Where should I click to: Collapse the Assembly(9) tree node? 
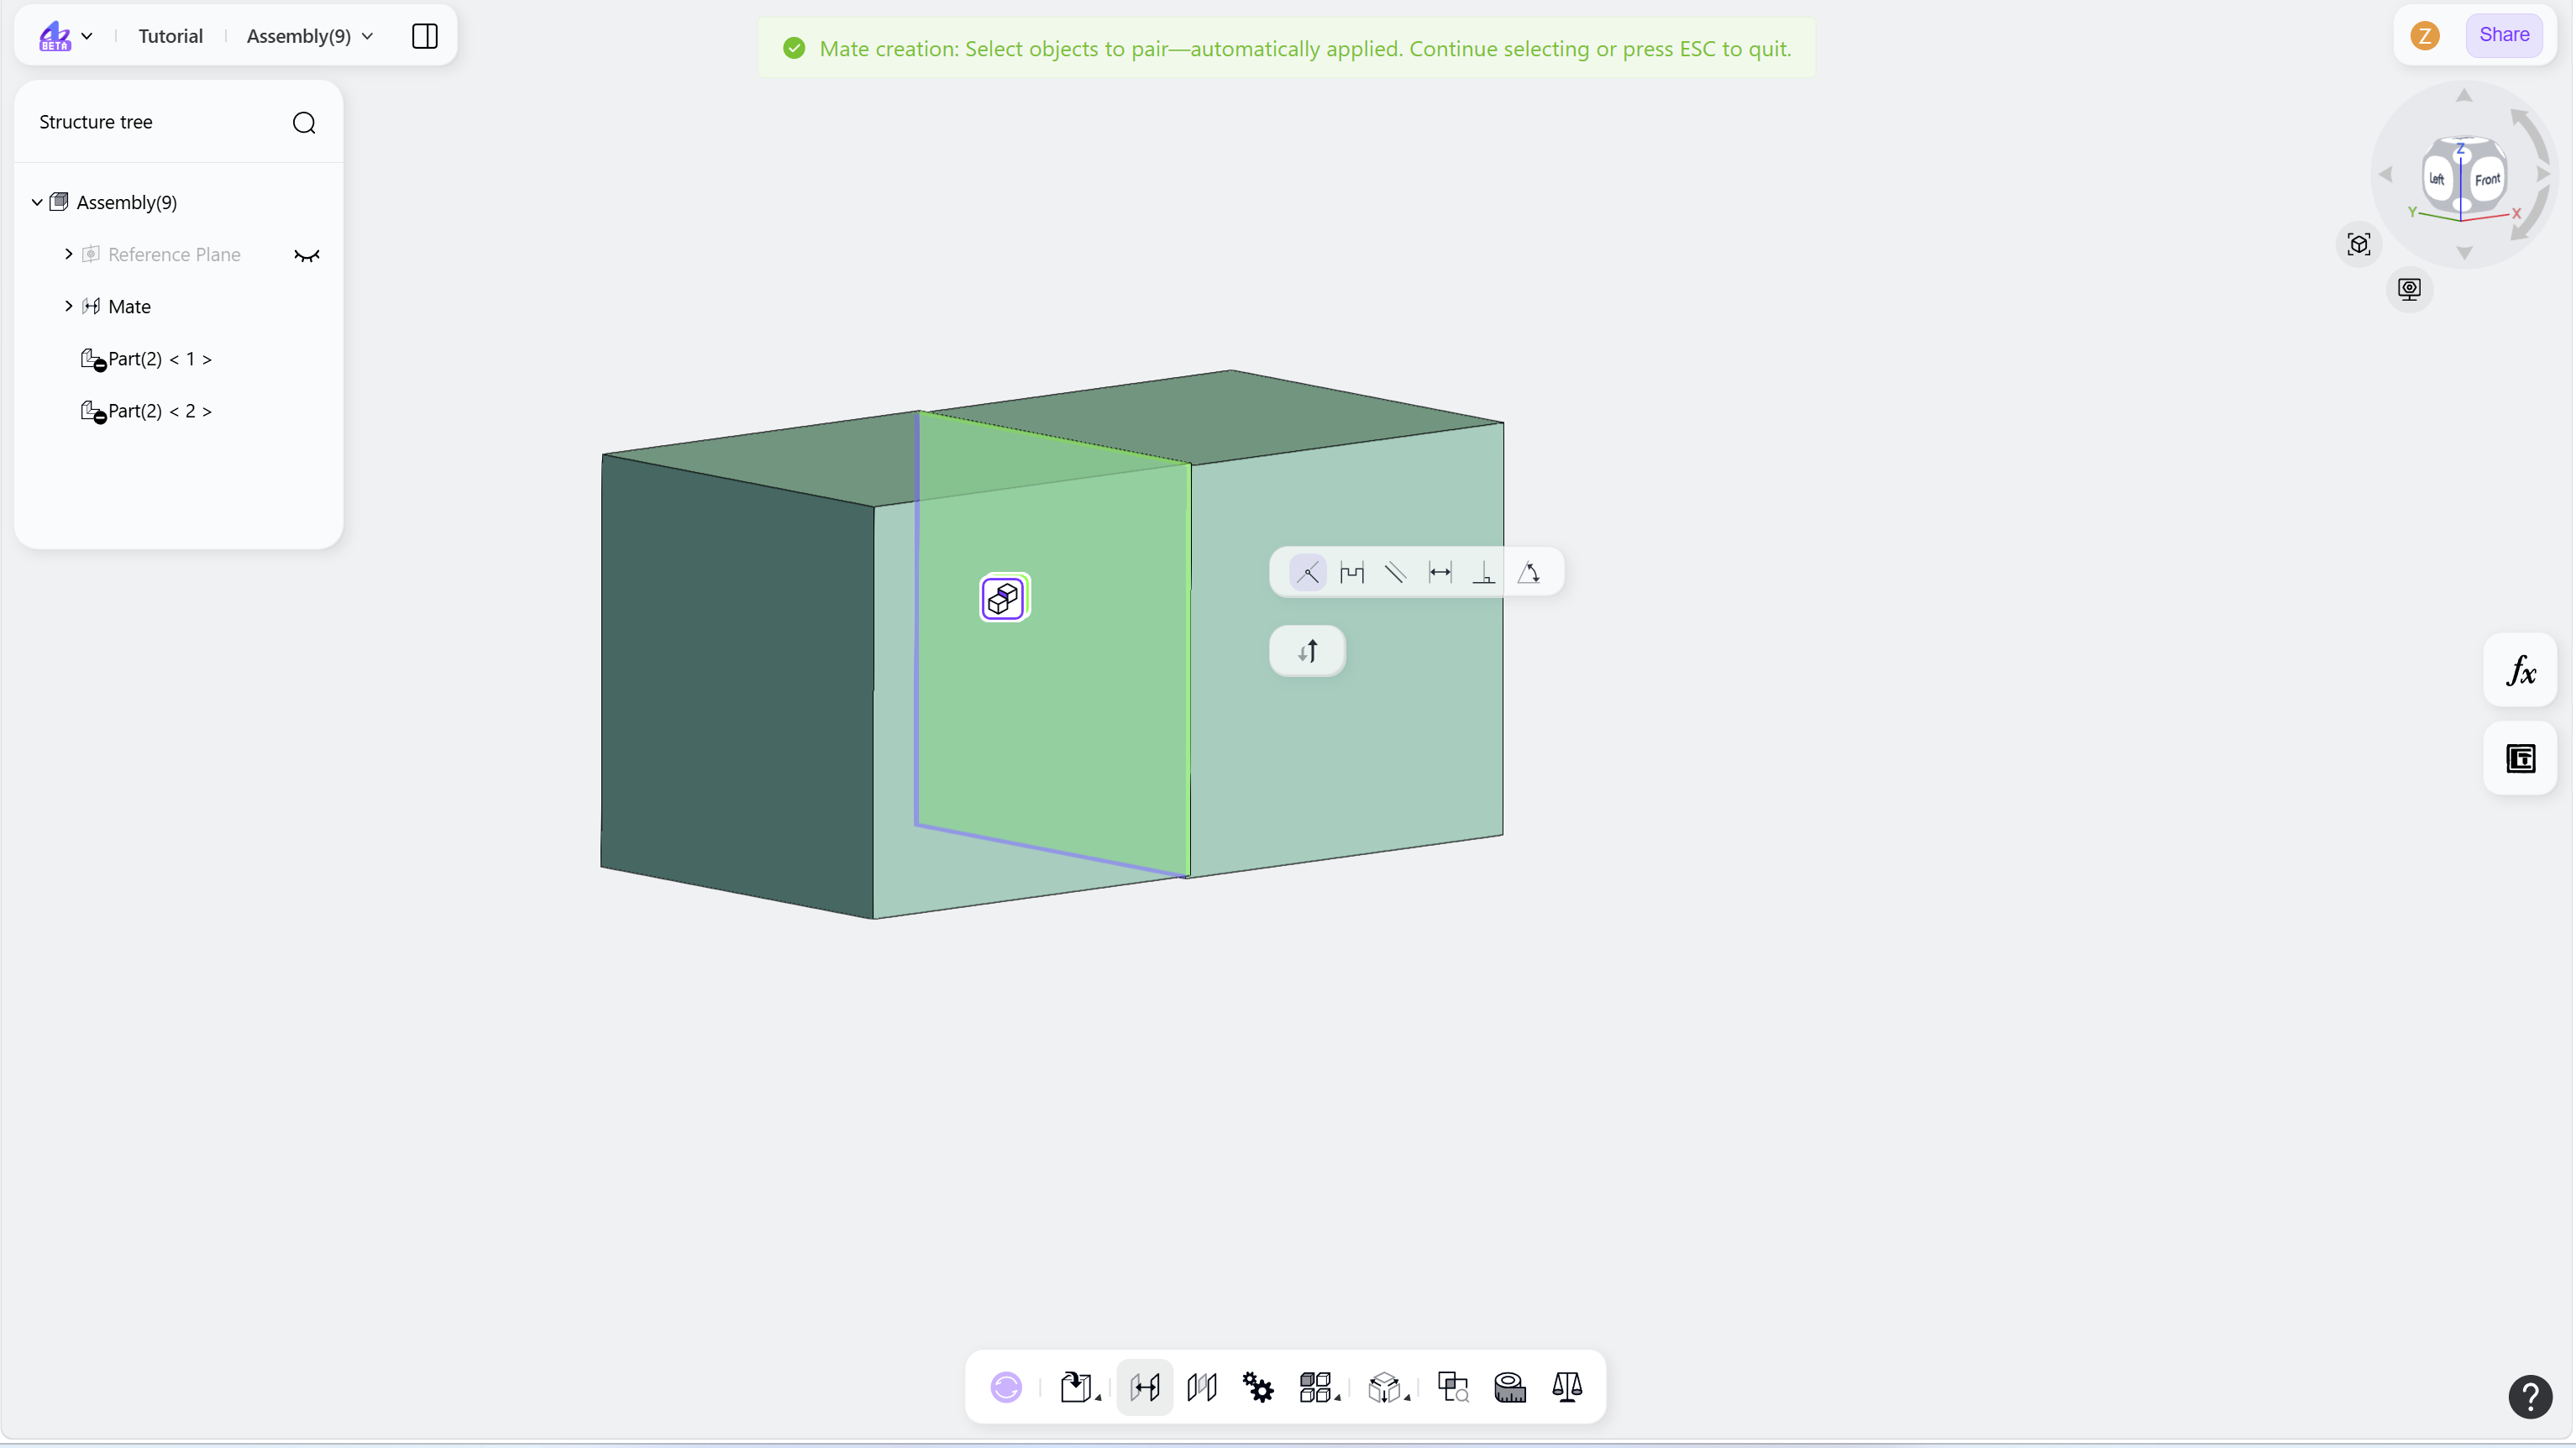(x=37, y=202)
